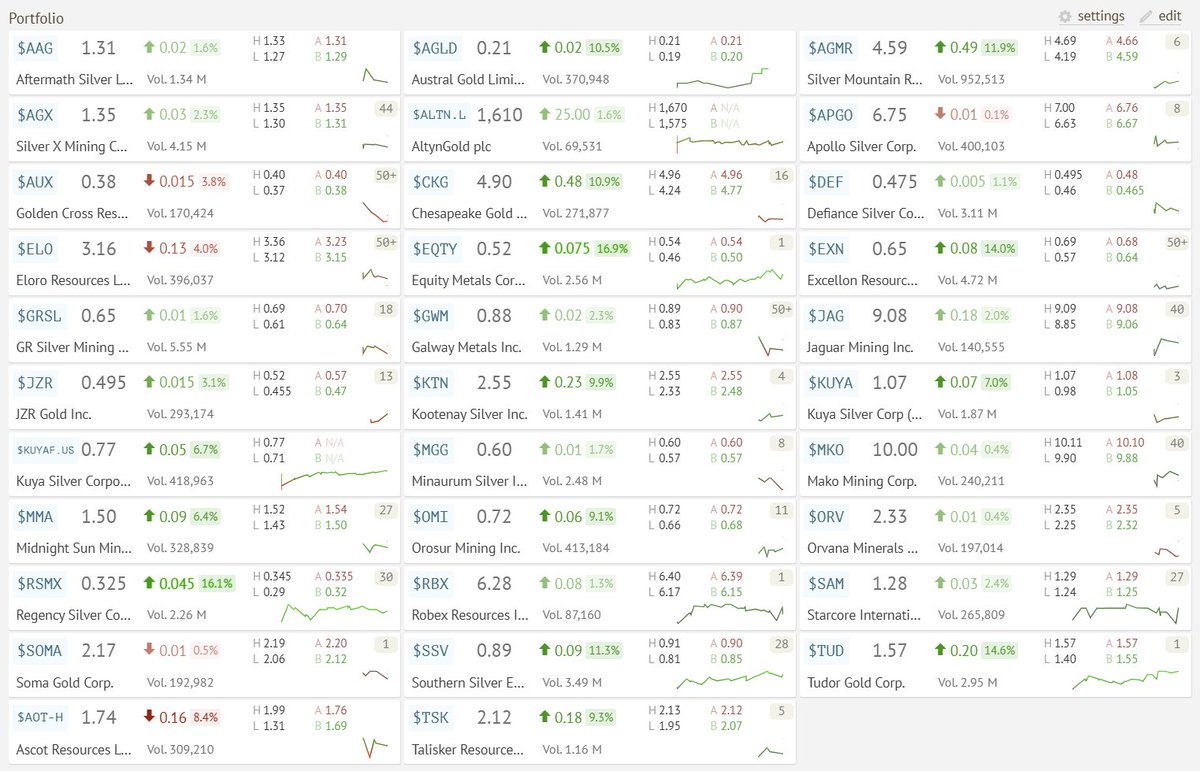The image size is (1200, 771).
Task: Click the Portfolio title
Action: point(35,17)
